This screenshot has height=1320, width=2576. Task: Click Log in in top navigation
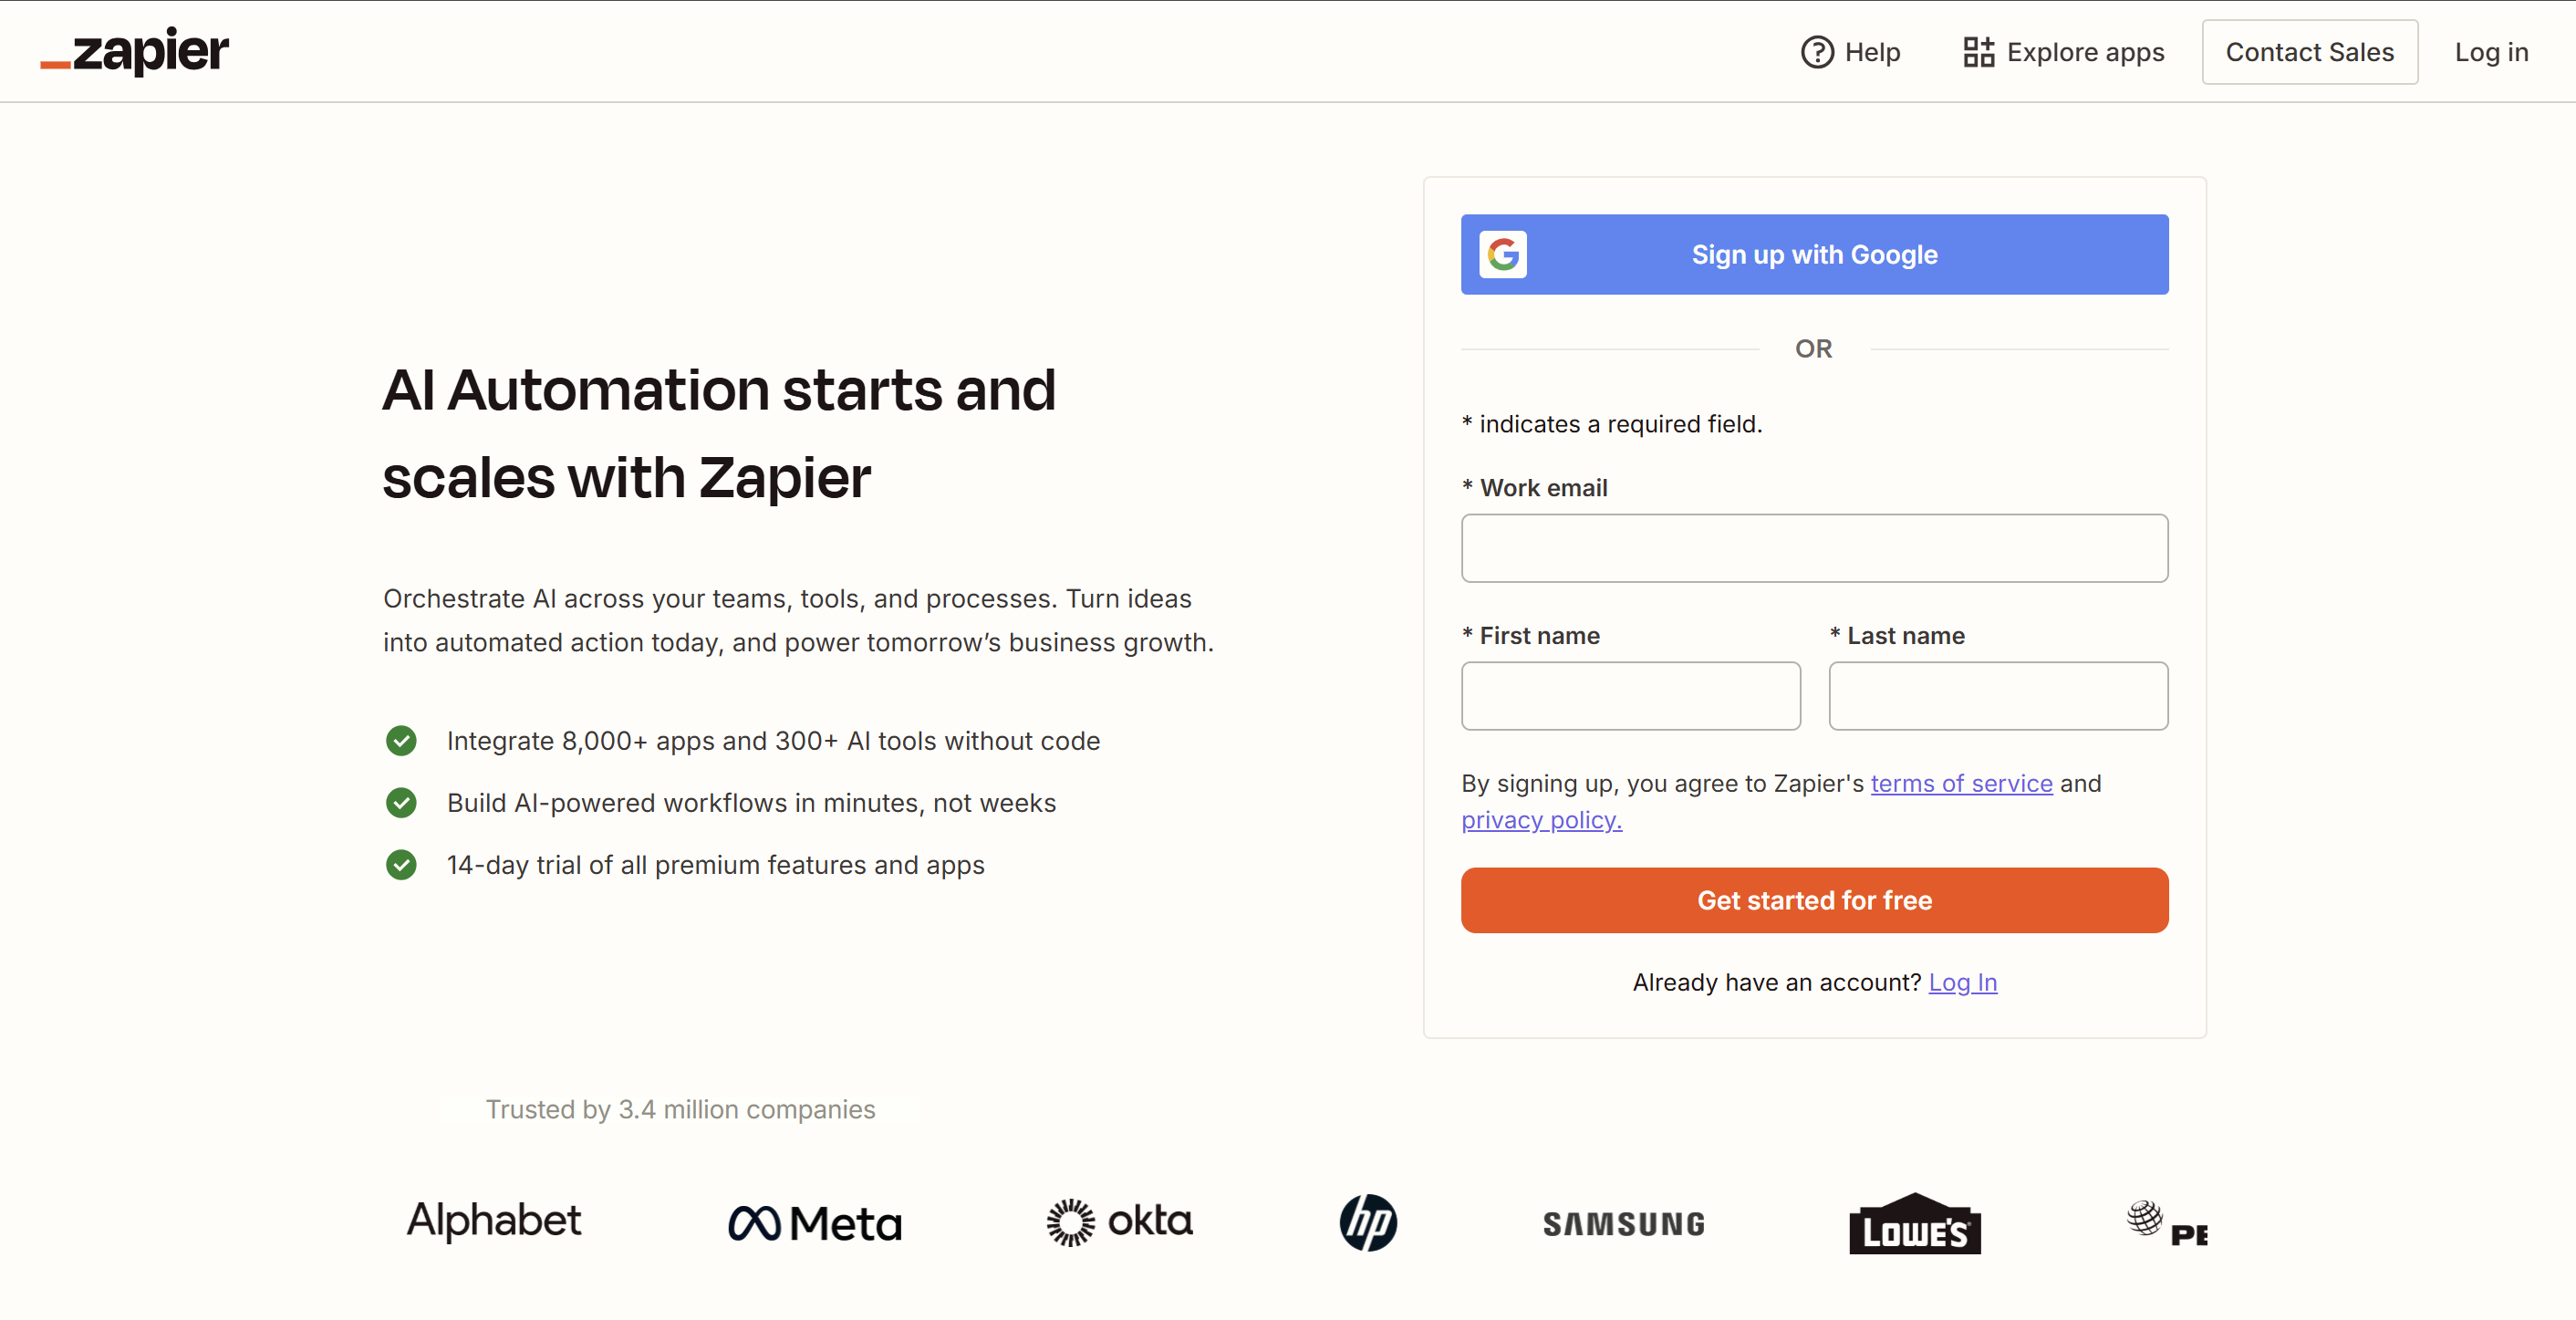coord(2490,52)
